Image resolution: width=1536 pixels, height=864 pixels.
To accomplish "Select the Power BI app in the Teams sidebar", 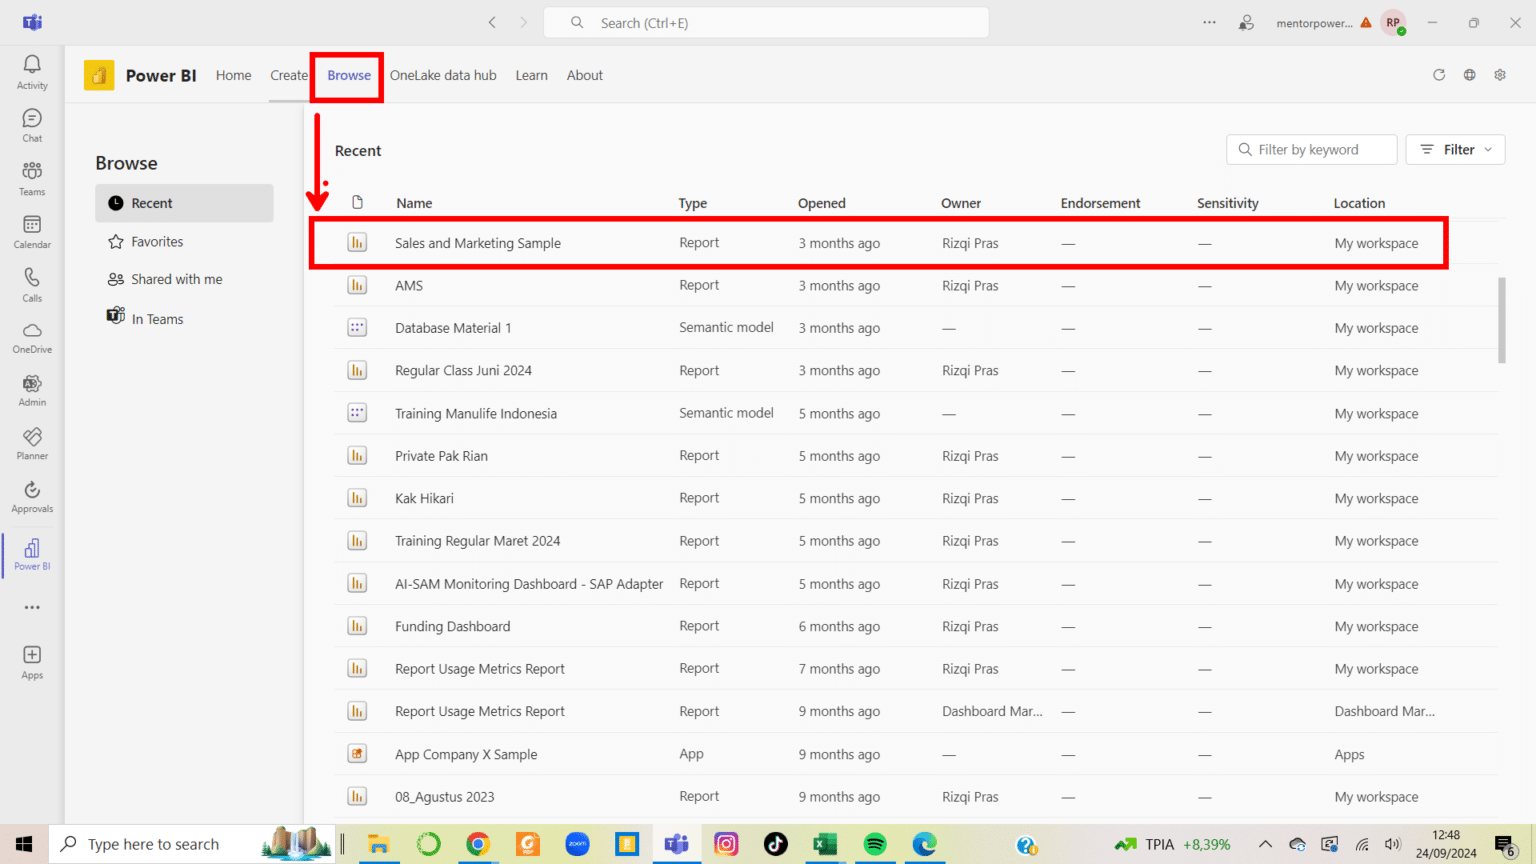I will (31, 554).
